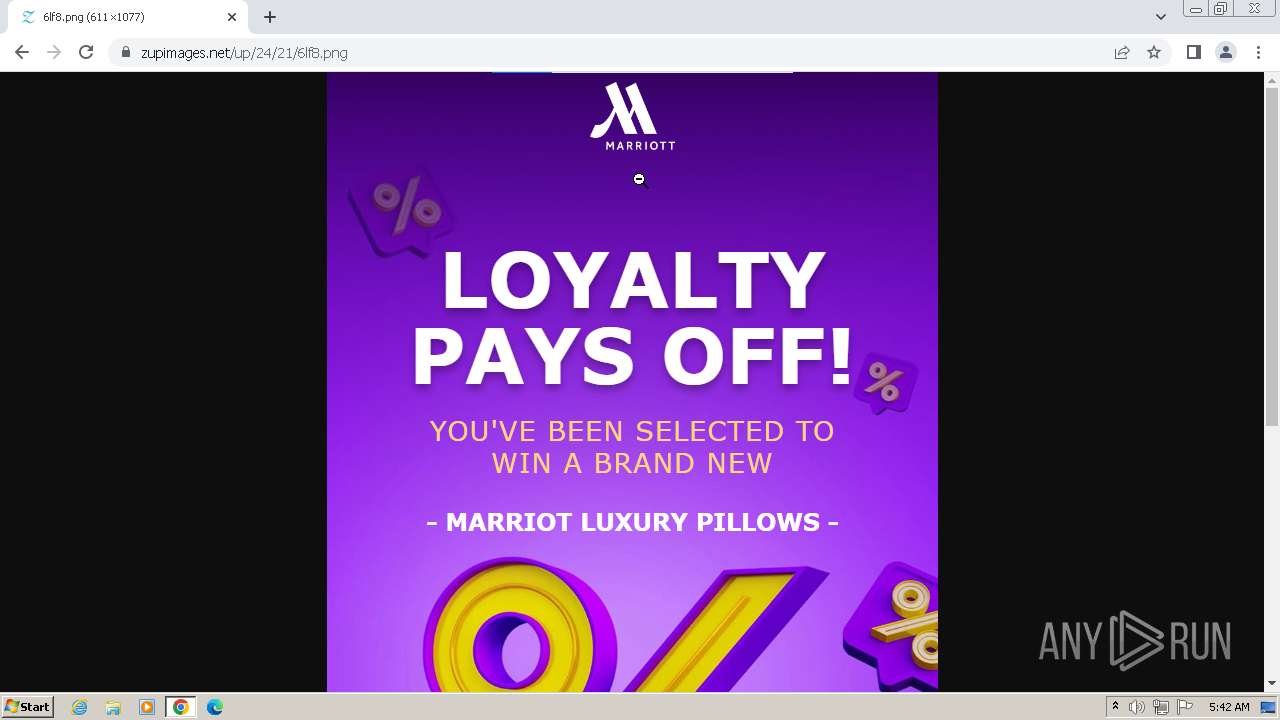This screenshot has width=1280, height=720.
Task: Launch Internet Explorer from the taskbar
Action: (x=80, y=707)
